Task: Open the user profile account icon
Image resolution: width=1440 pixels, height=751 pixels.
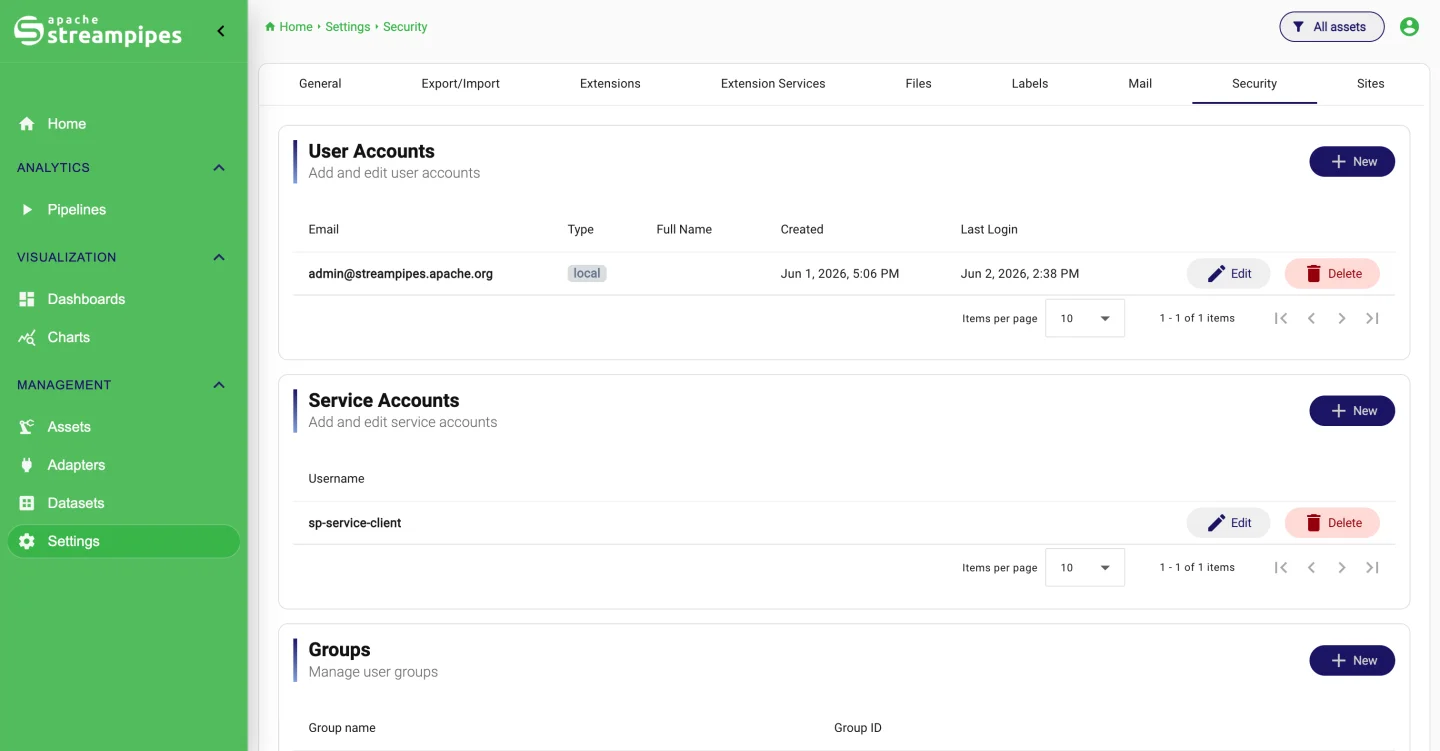Action: (1409, 27)
